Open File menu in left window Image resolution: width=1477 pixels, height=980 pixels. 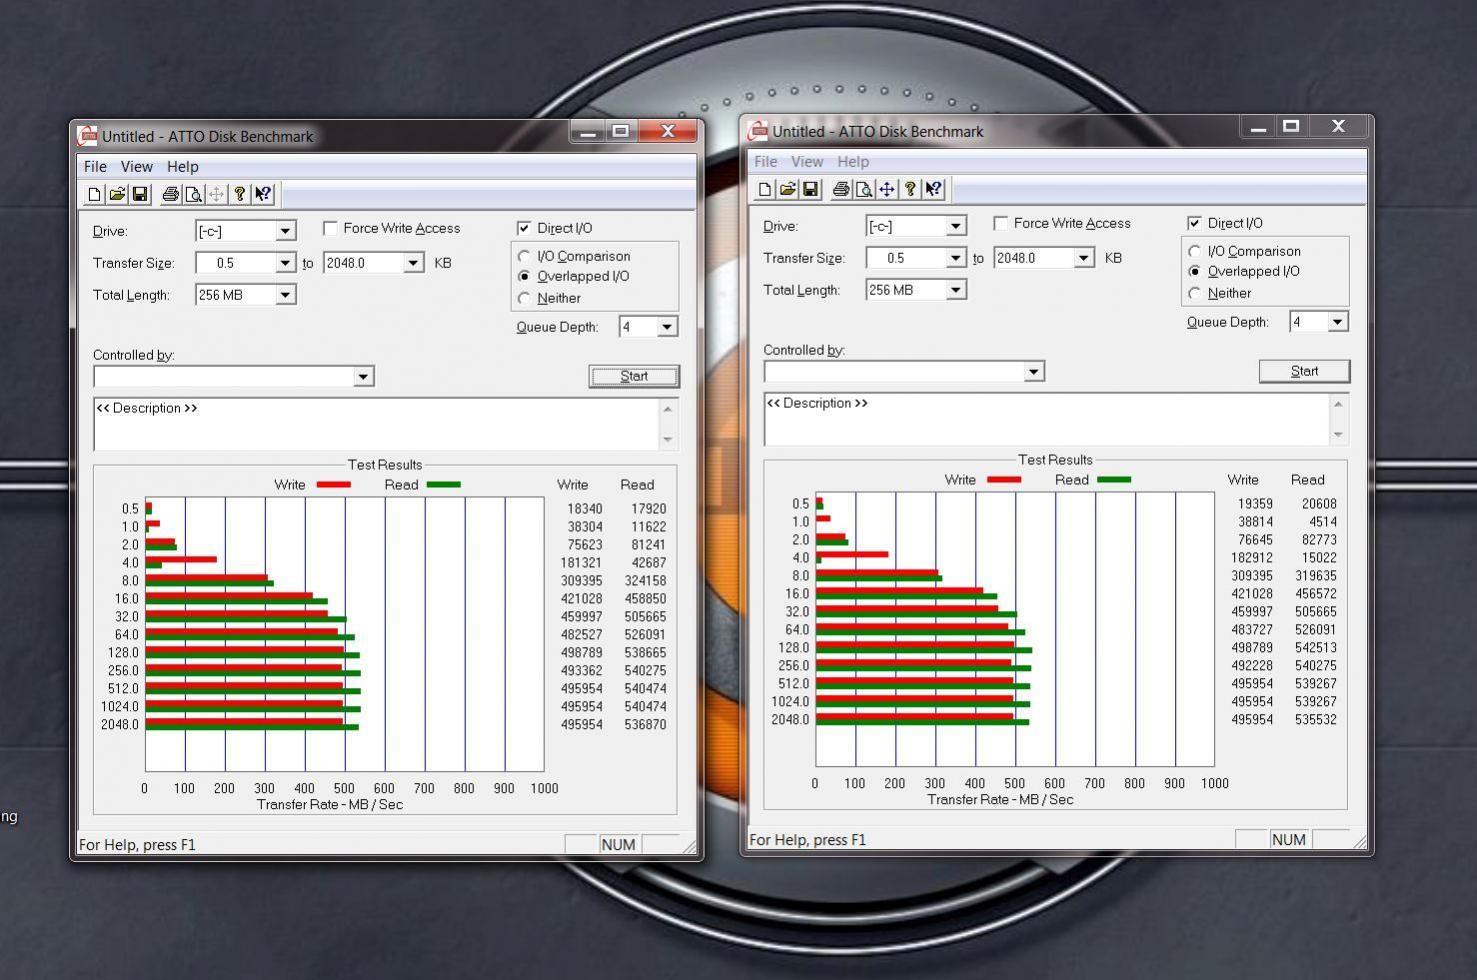pos(95,167)
